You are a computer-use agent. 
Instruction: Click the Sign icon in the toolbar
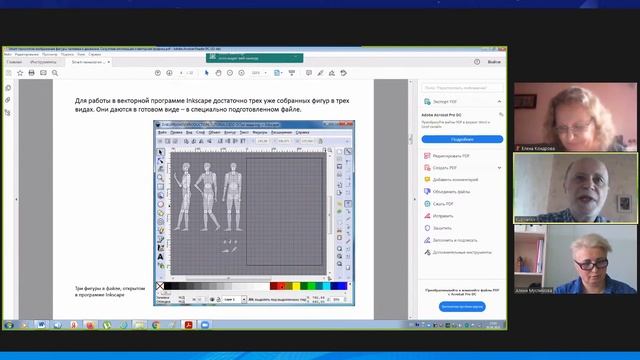[x=332, y=73]
